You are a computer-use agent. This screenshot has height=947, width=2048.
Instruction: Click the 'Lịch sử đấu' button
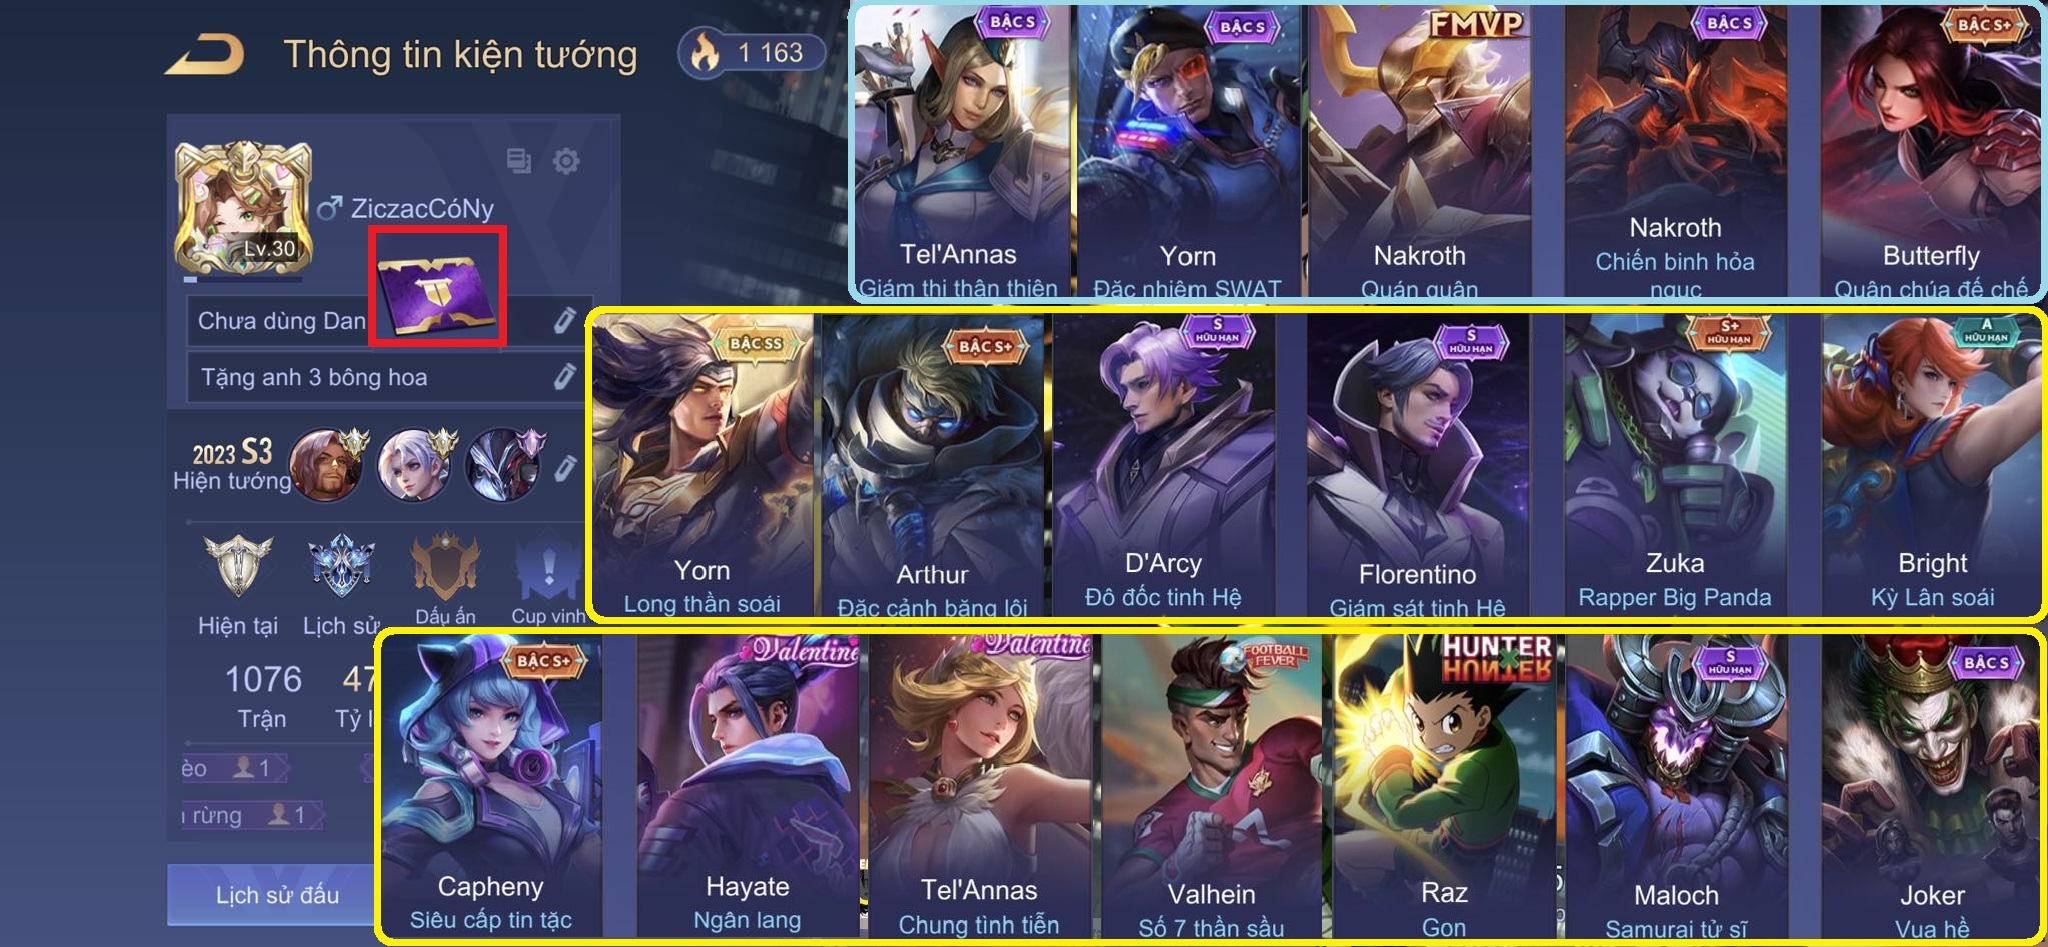(x=276, y=895)
